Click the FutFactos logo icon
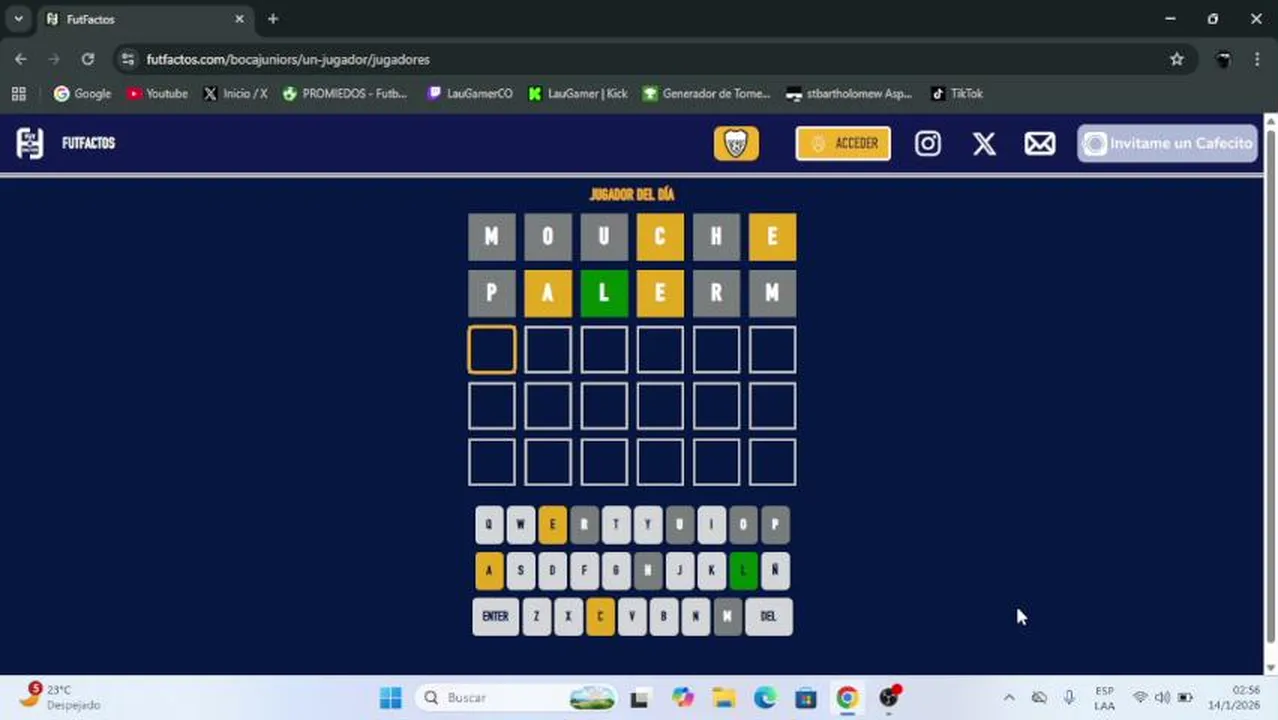The image size is (1278, 720). pos(30,143)
